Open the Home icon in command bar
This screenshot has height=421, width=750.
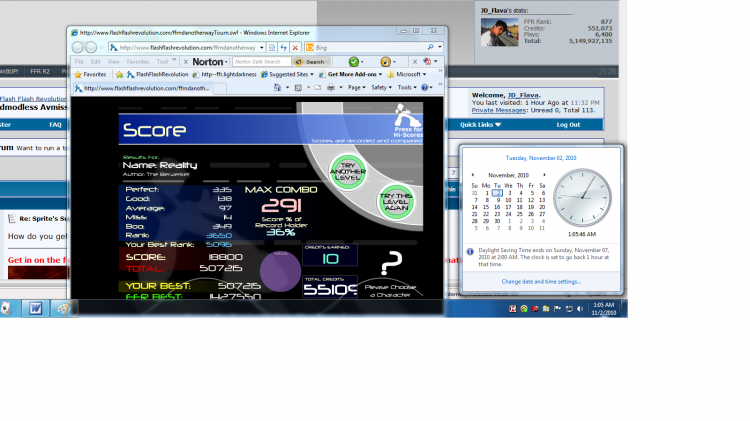pos(277,88)
